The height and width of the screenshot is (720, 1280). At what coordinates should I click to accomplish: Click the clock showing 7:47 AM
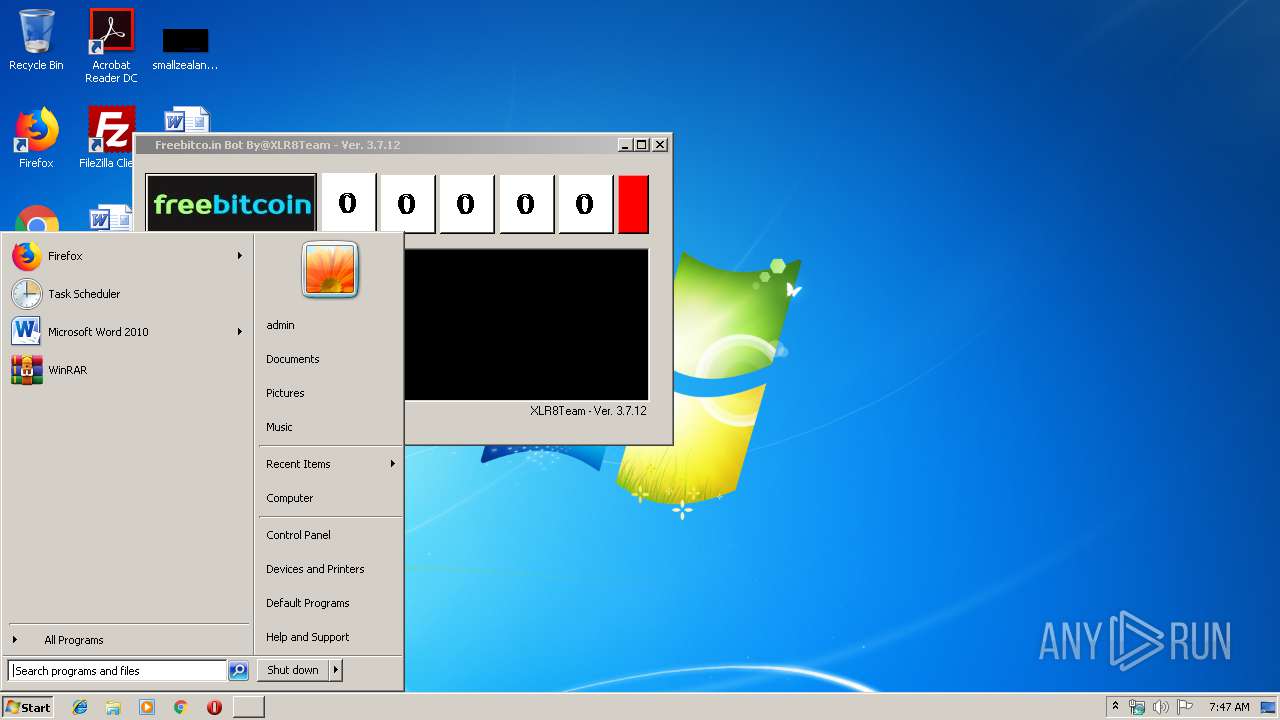coord(1229,707)
